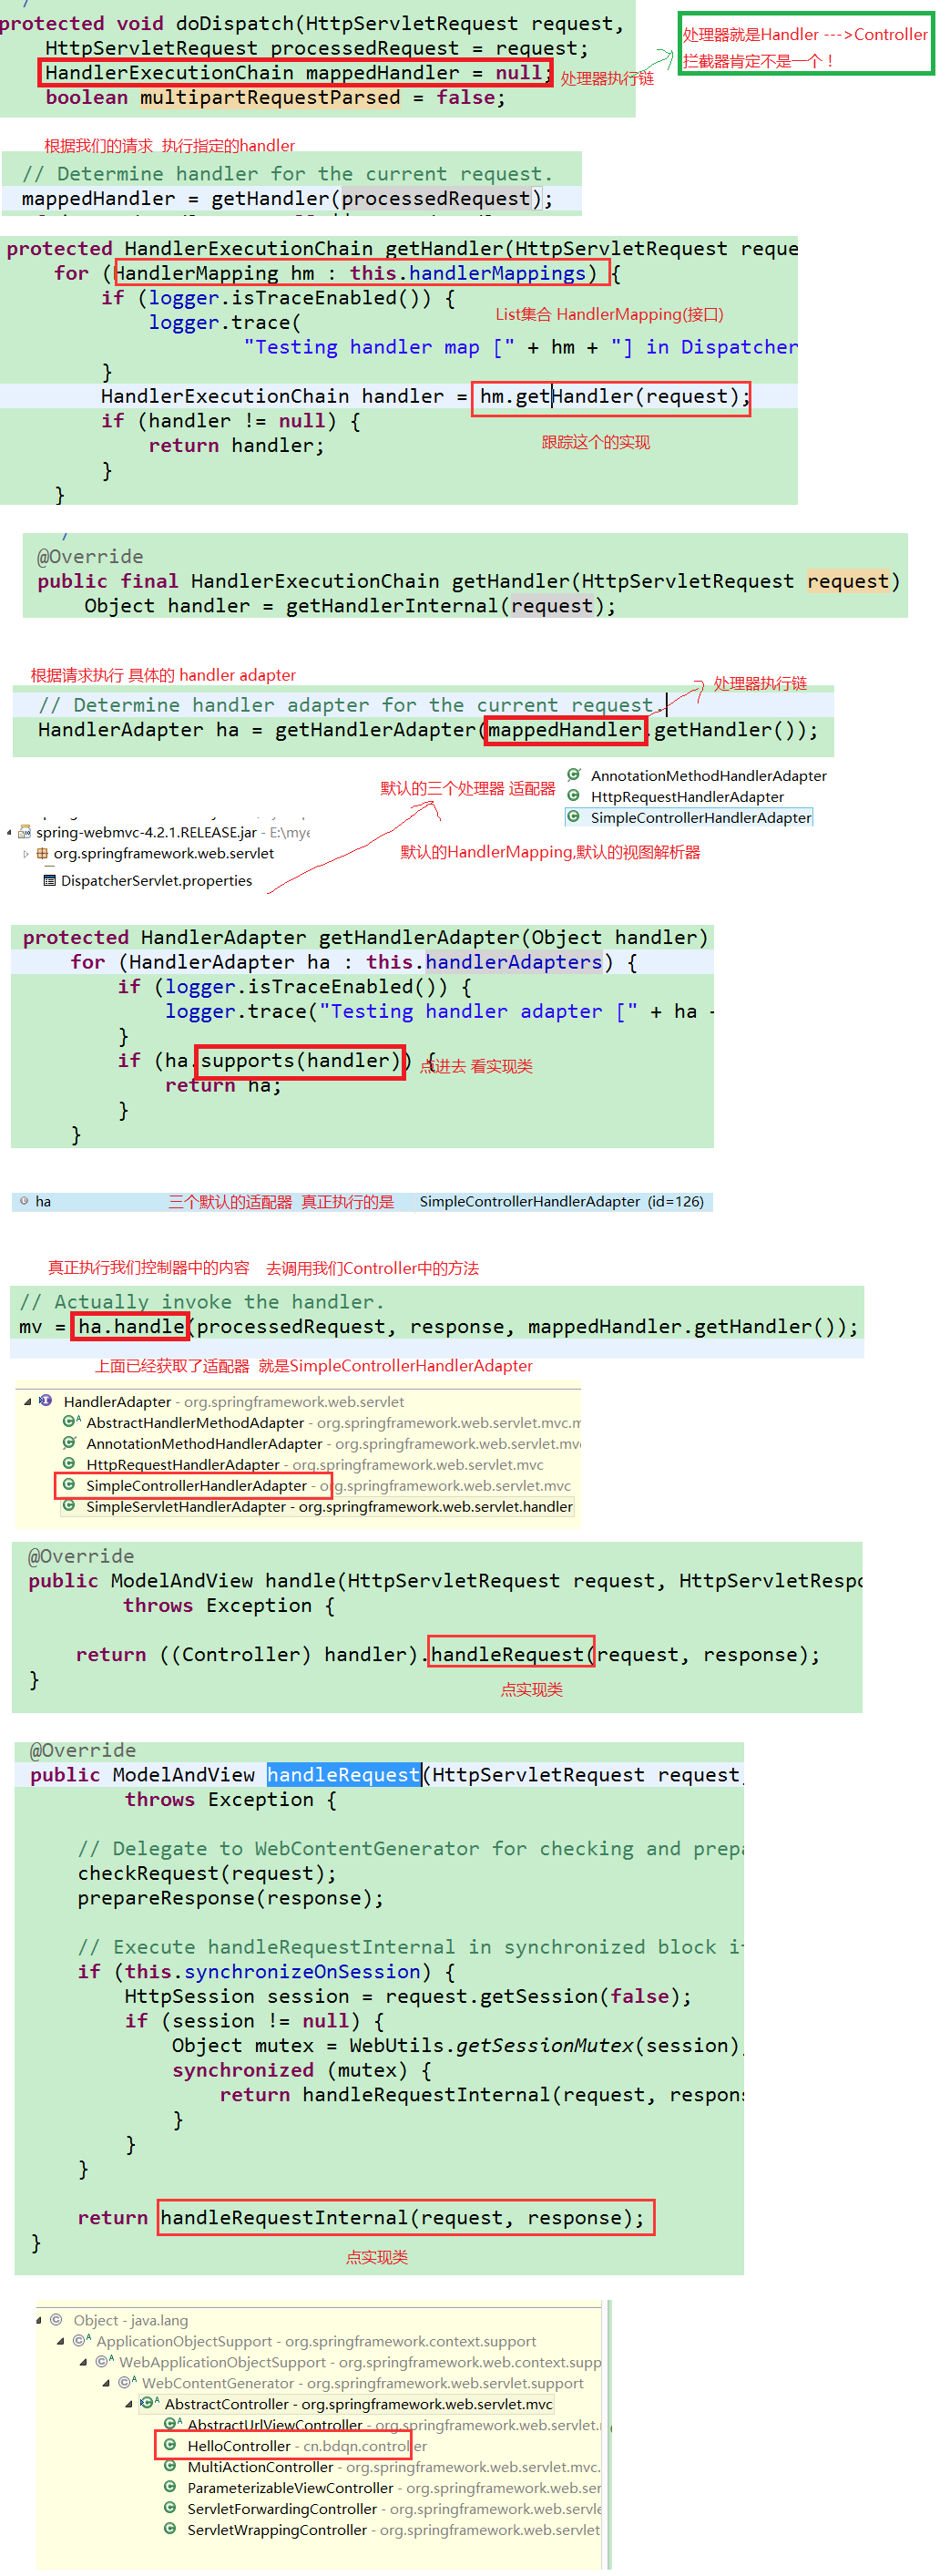Click the ServletWrappingController class icon
Viewport: 950px width, 2576px height.
pyautogui.click(x=170, y=2529)
